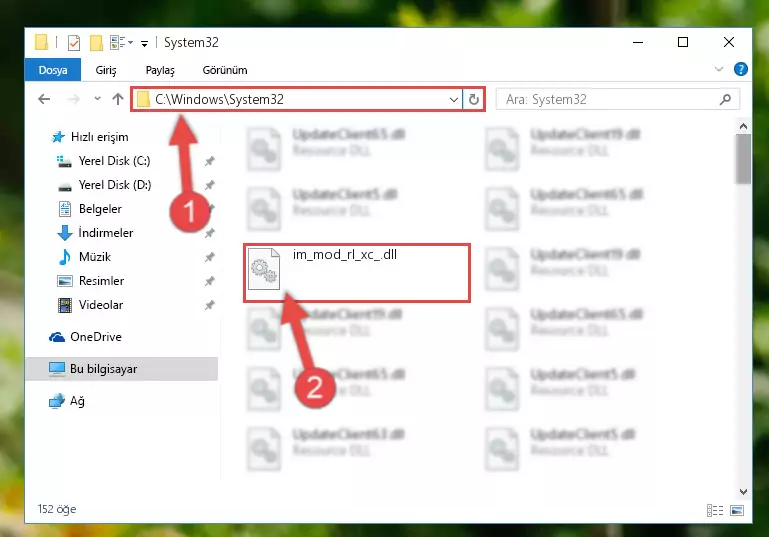Select the im_mod_rl_xc_.dll file name
Image resolution: width=769 pixels, height=537 pixels.
pos(345,255)
